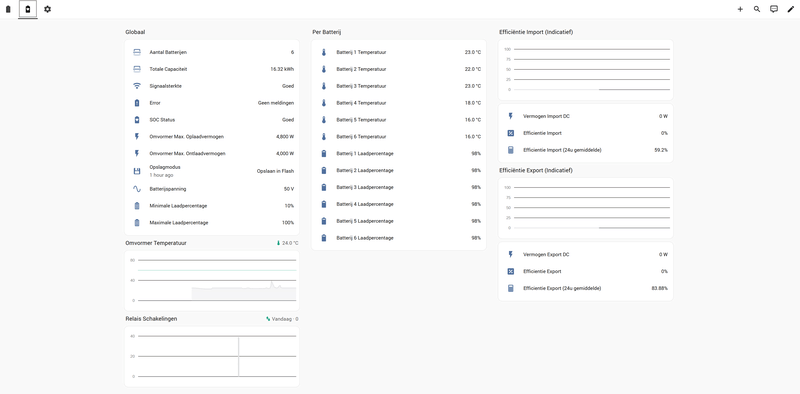Click the SOC Status battery icon
Screen dimensions: 800x394
click(x=137, y=120)
